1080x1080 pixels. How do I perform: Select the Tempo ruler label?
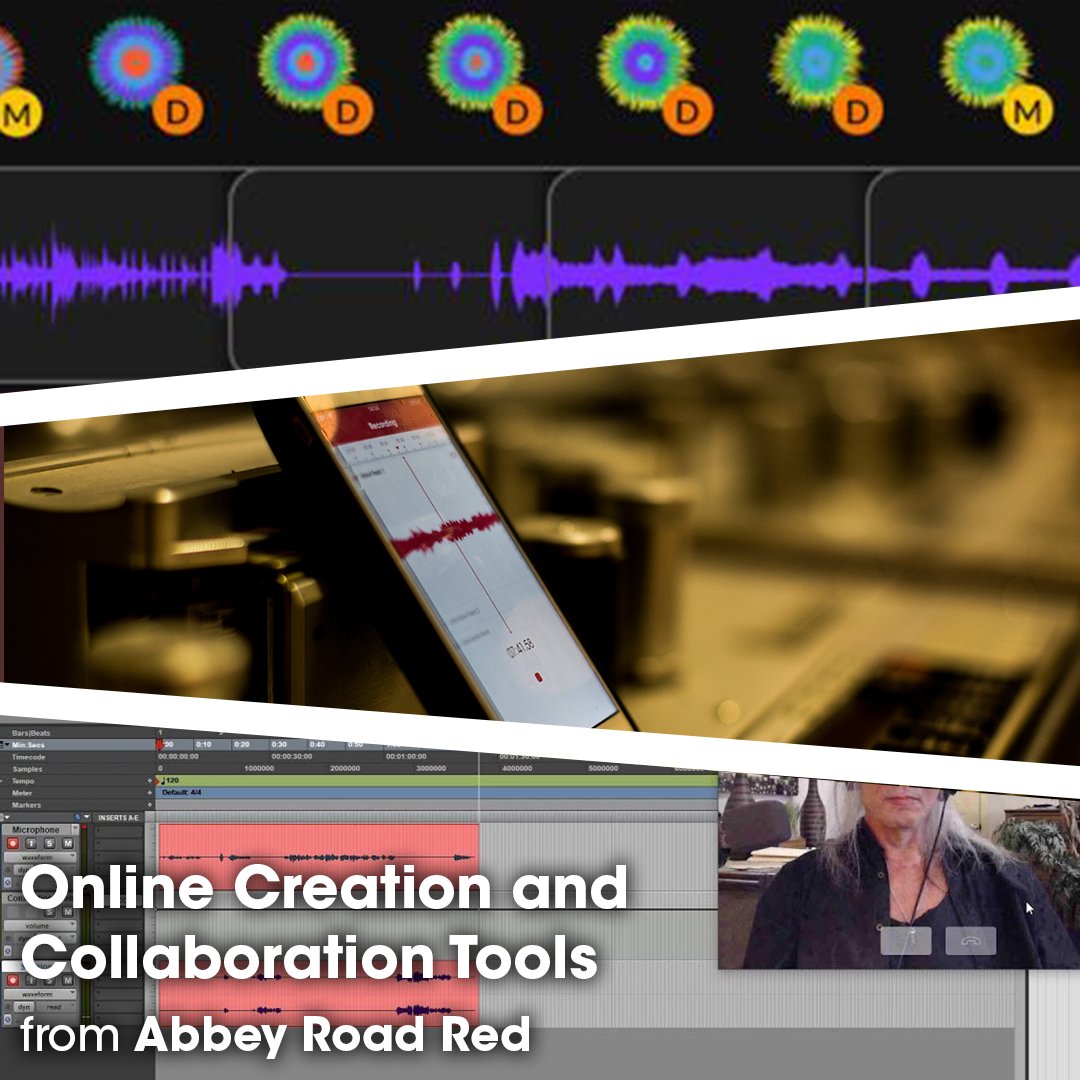coord(23,781)
